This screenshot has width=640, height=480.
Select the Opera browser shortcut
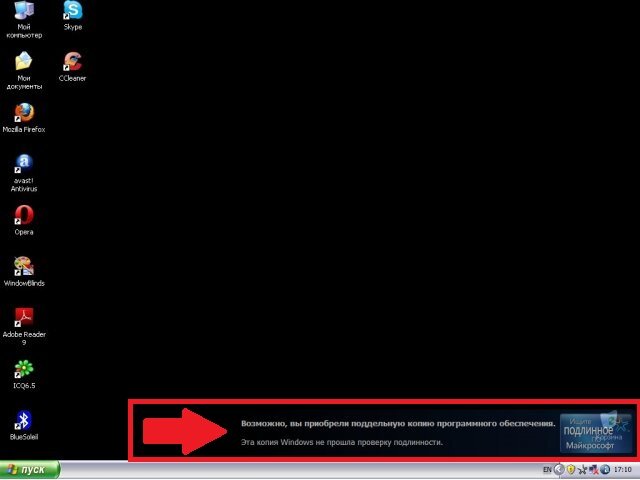click(x=24, y=220)
